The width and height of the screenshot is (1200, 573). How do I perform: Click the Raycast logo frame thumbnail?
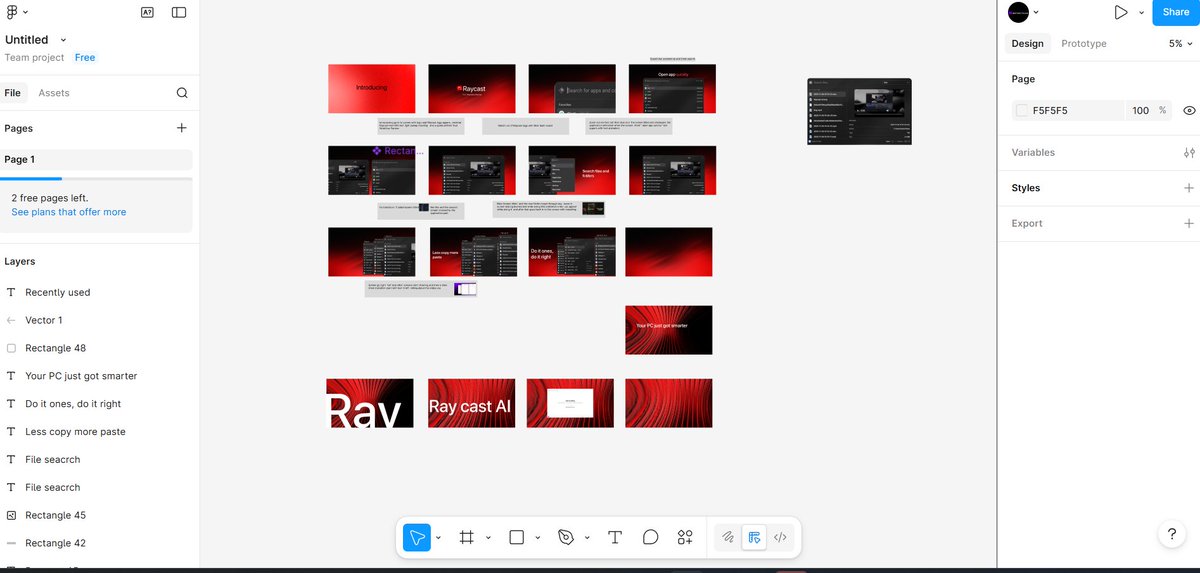tap(472, 89)
